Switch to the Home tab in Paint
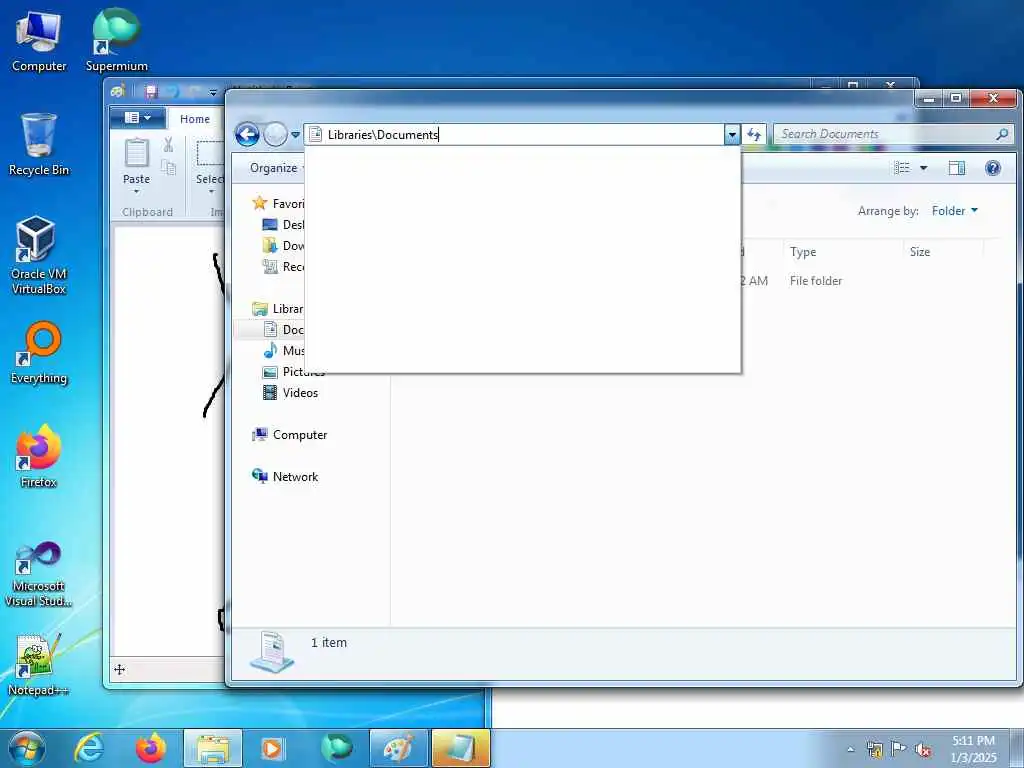The image size is (1024, 768). [x=195, y=119]
